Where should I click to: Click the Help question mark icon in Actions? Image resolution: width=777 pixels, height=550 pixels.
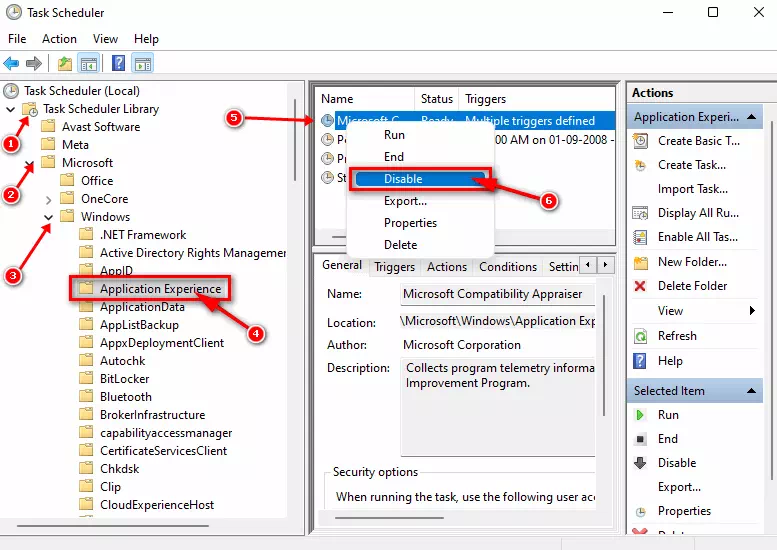coord(640,361)
